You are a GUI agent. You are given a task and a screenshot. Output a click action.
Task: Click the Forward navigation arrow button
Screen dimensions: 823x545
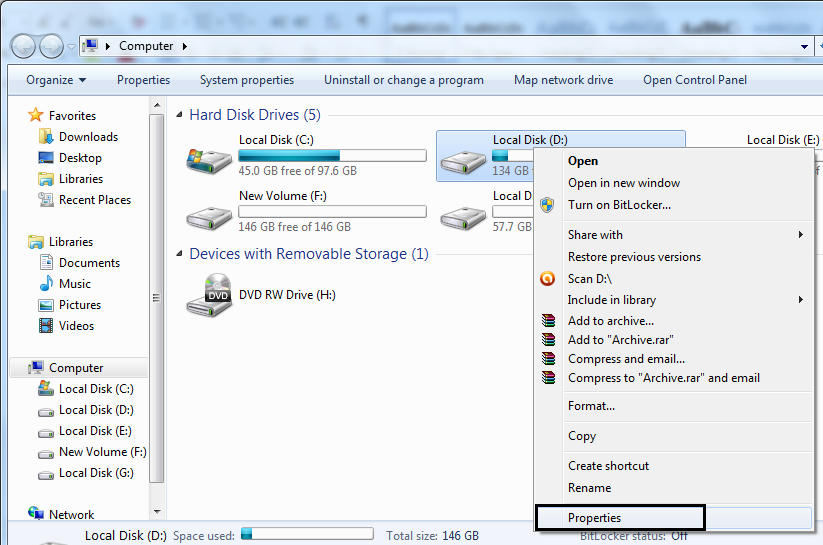coord(51,47)
